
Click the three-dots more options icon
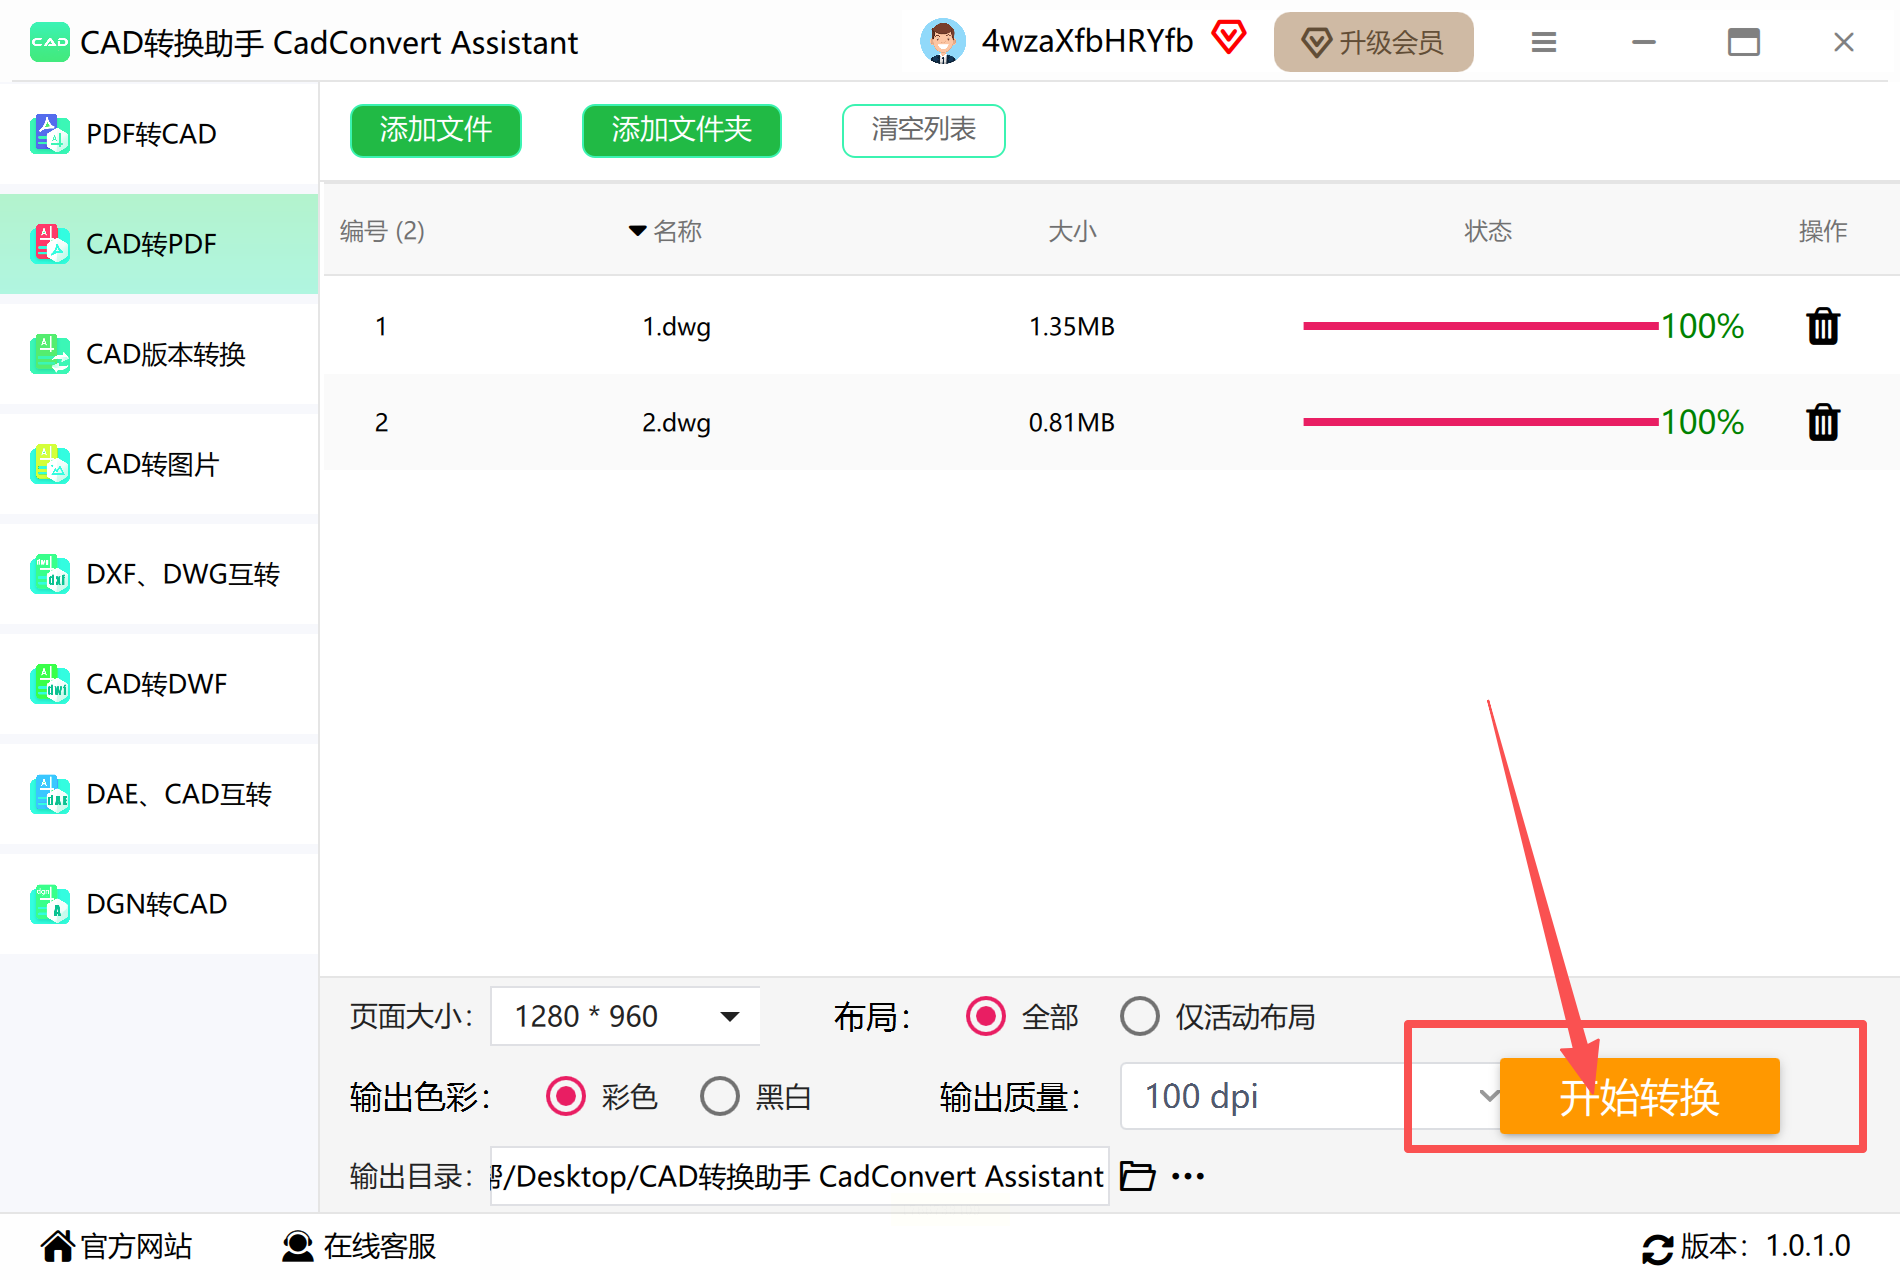coord(1188,1176)
